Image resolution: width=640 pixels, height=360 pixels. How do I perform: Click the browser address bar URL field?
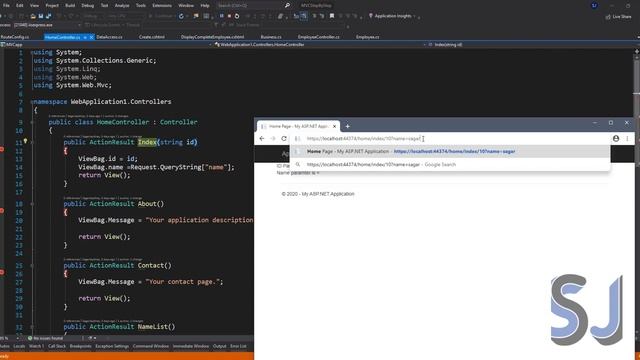450,138
